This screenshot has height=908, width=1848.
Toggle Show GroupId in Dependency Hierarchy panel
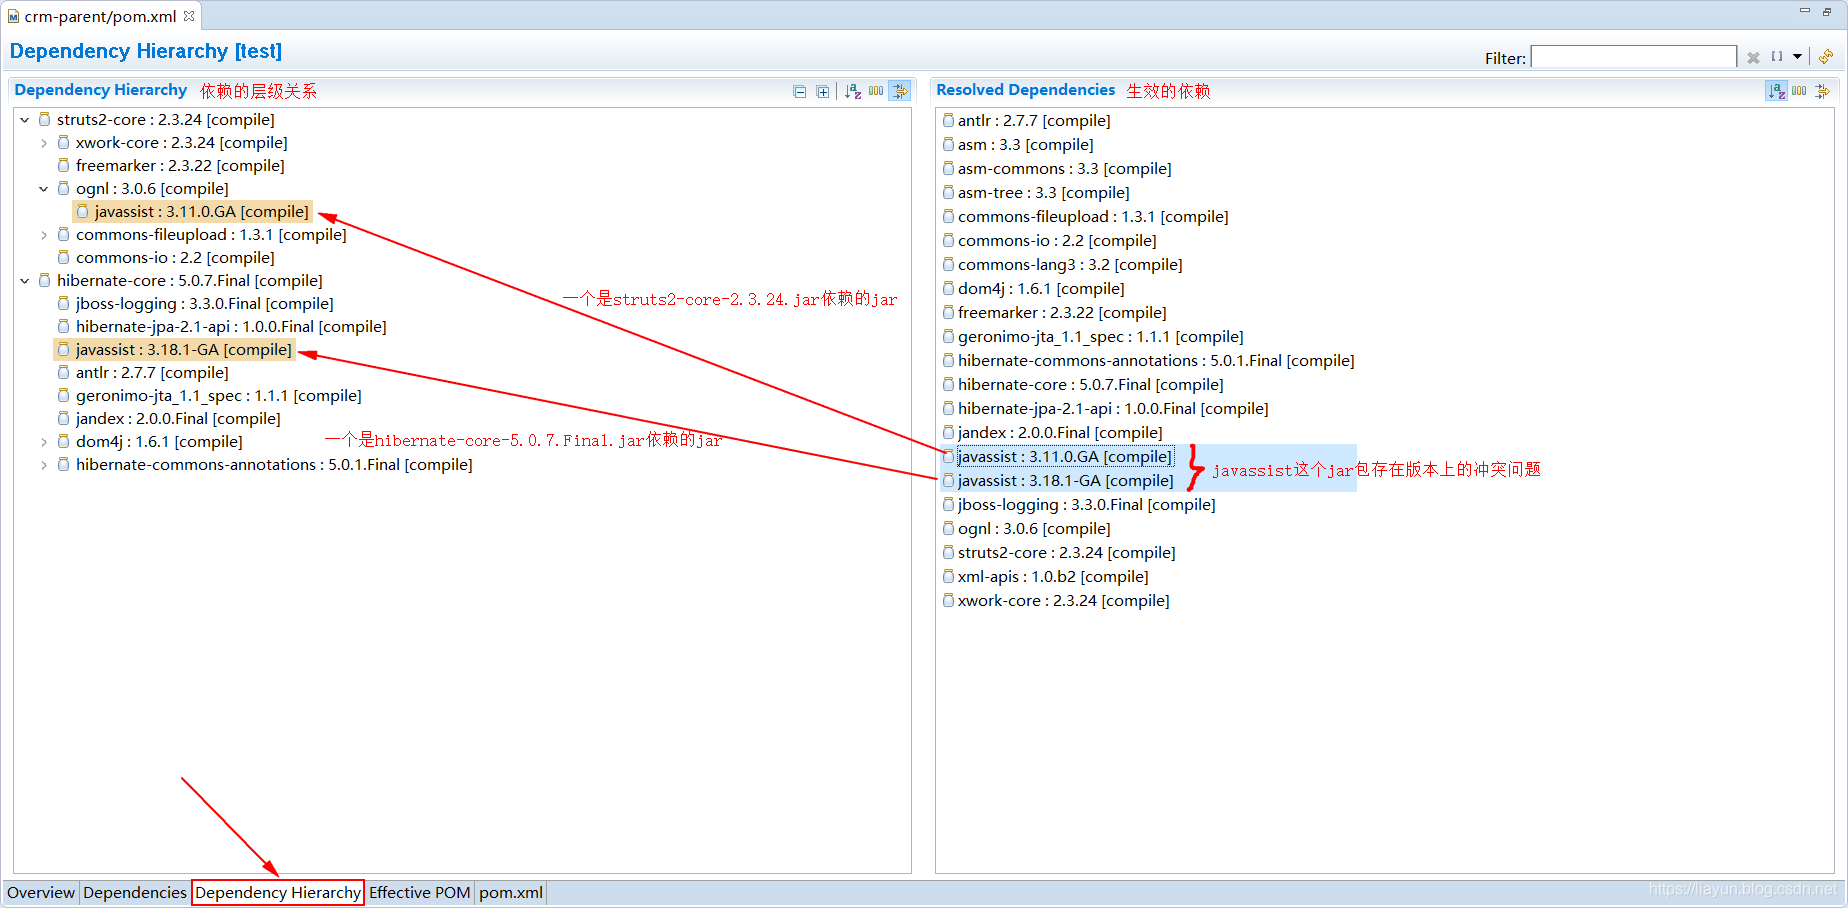click(x=876, y=91)
